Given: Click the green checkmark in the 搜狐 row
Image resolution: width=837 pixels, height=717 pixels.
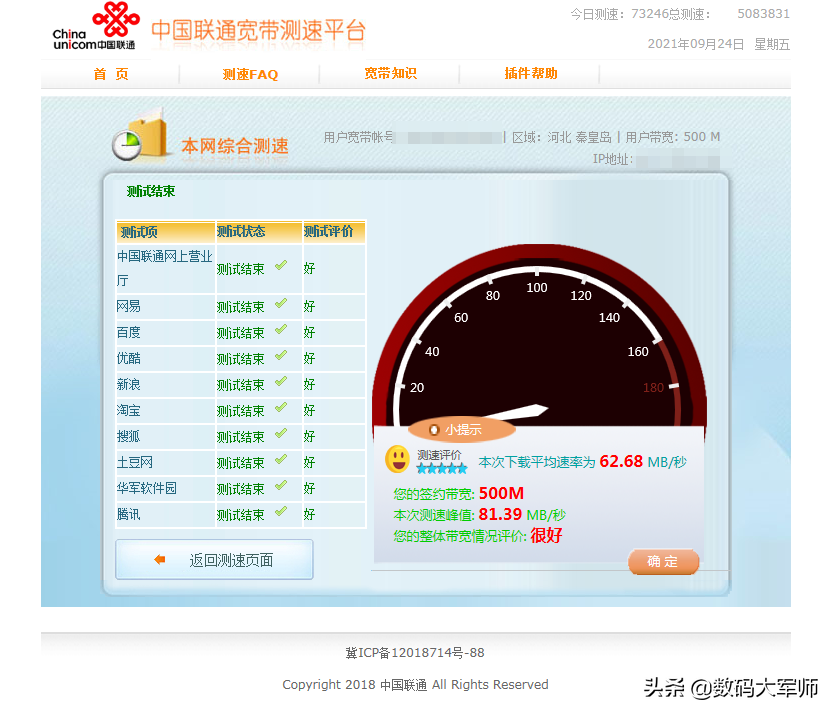Looking at the screenshot, I should pyautogui.click(x=281, y=434).
